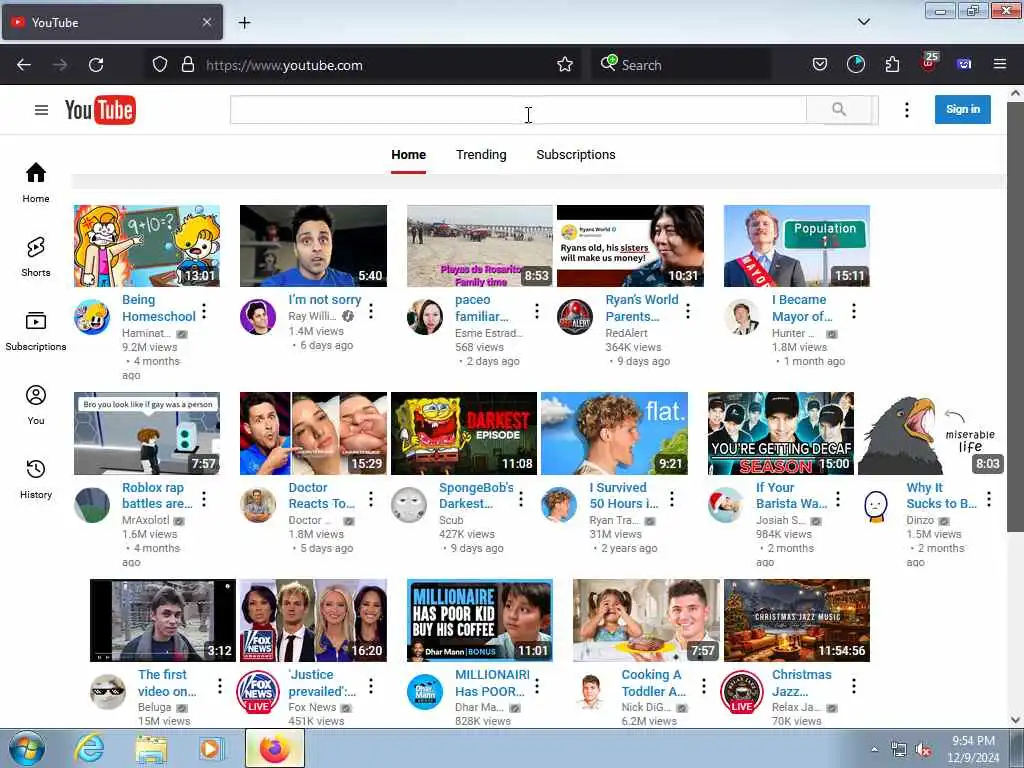Open Subscriptions in the left sidebar
Viewport: 1024px width, 768px height.
(36, 331)
